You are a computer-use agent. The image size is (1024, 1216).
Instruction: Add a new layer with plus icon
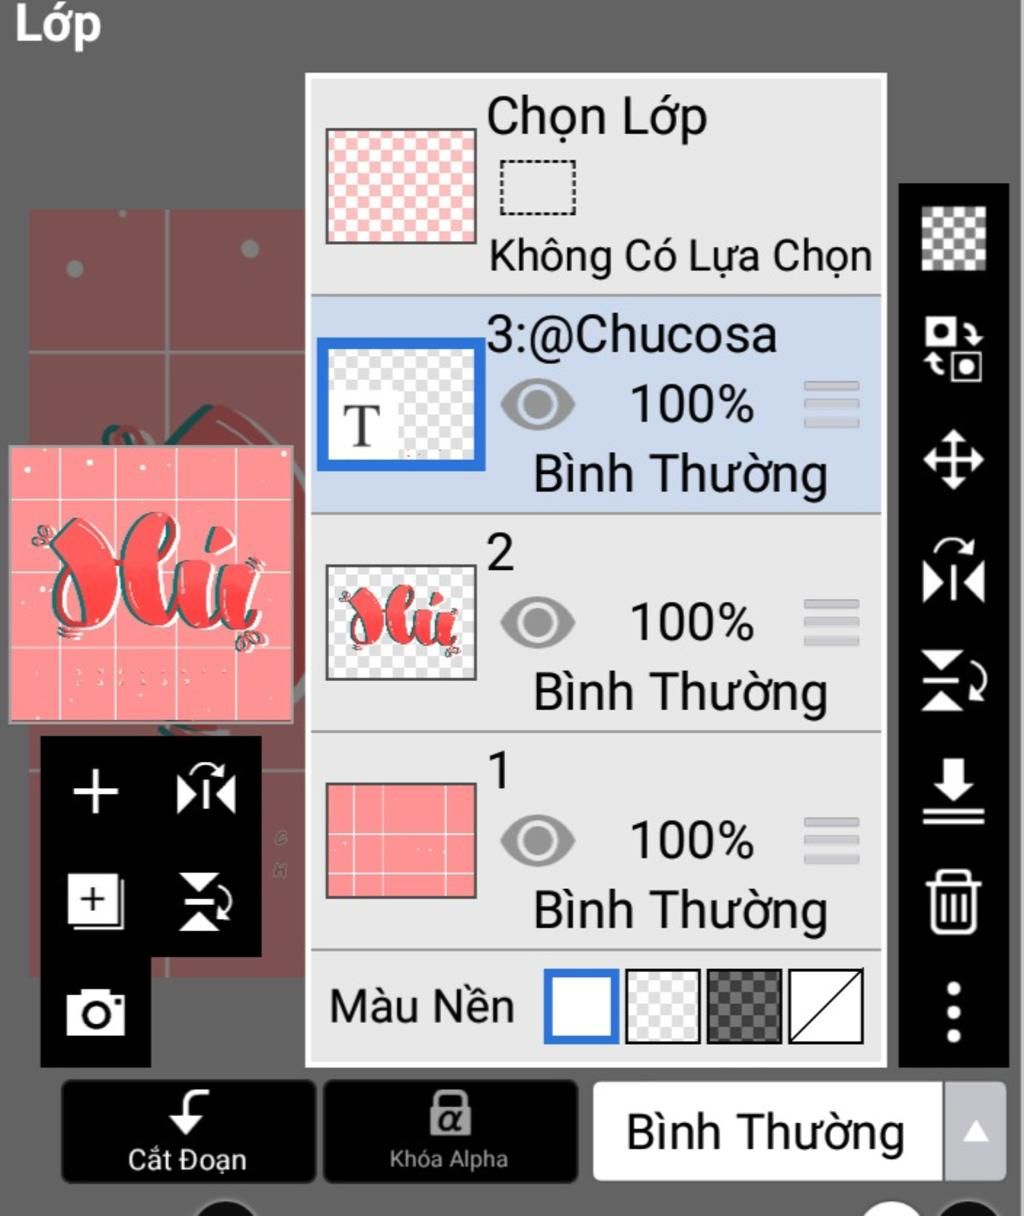coord(96,793)
